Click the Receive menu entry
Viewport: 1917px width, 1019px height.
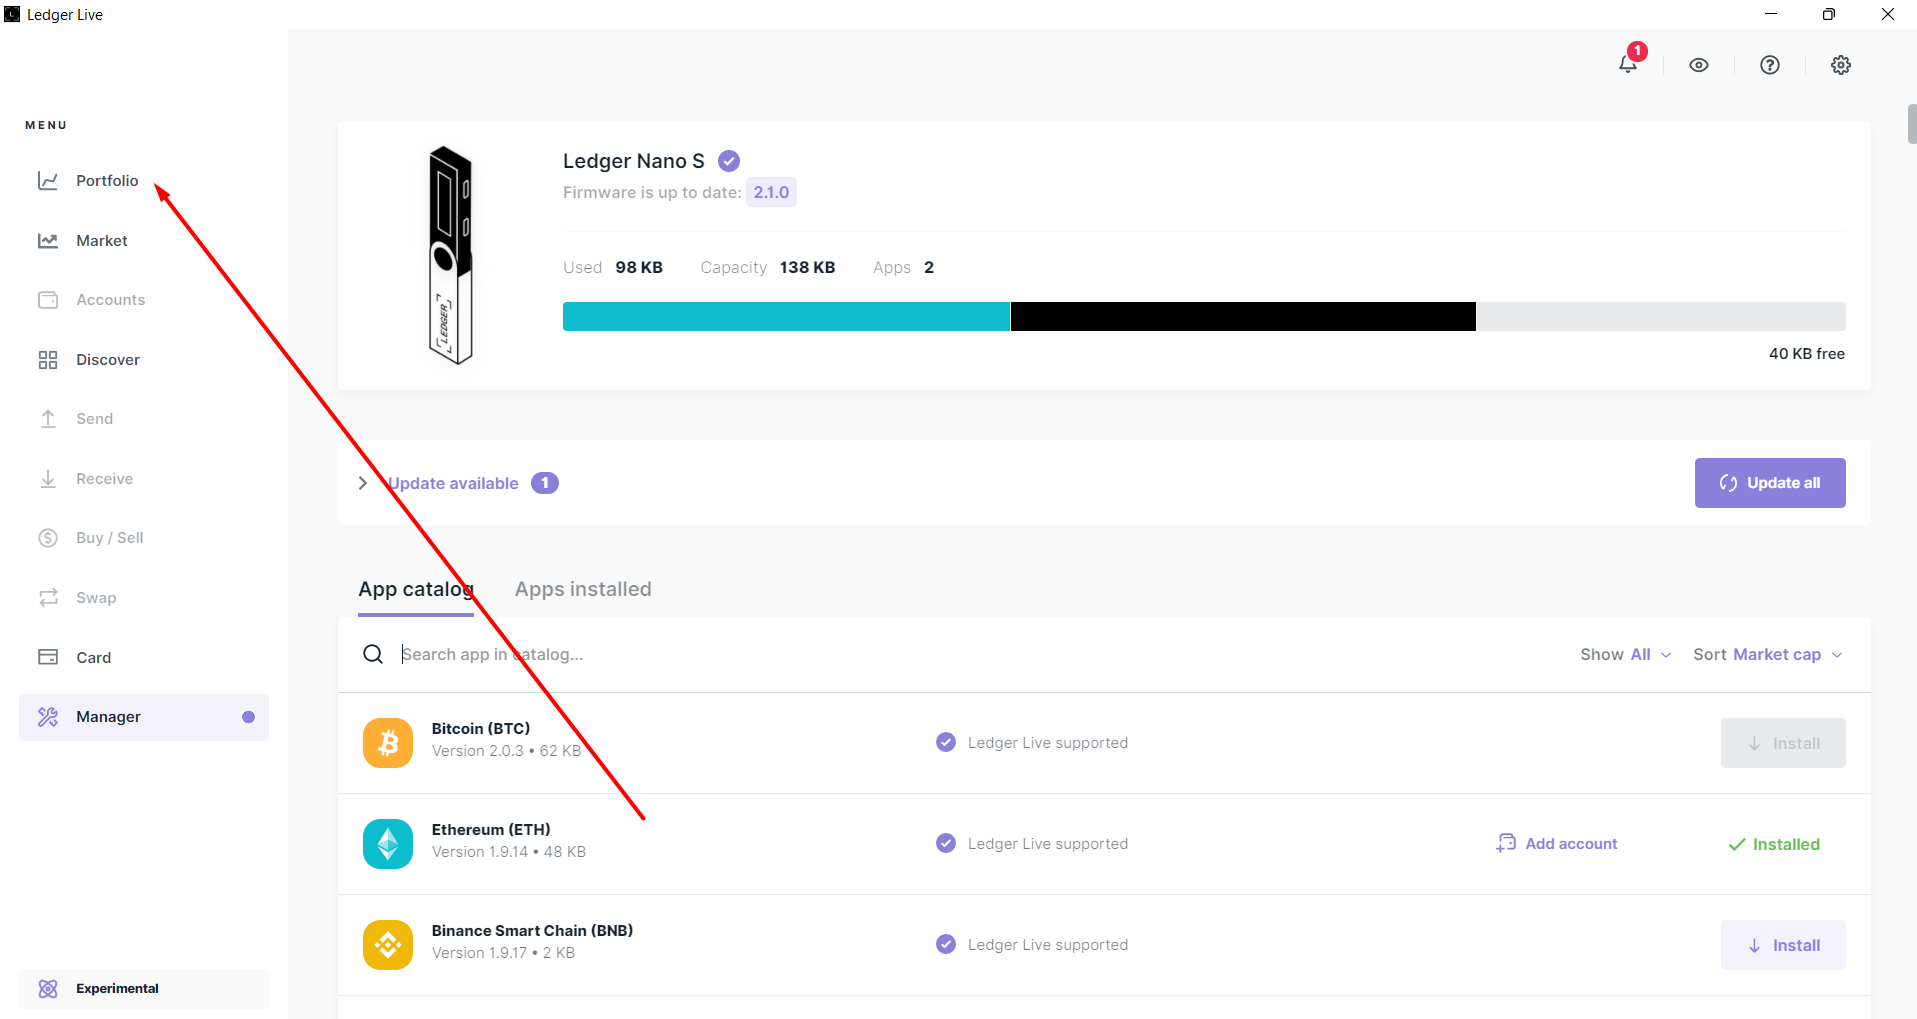[104, 479]
